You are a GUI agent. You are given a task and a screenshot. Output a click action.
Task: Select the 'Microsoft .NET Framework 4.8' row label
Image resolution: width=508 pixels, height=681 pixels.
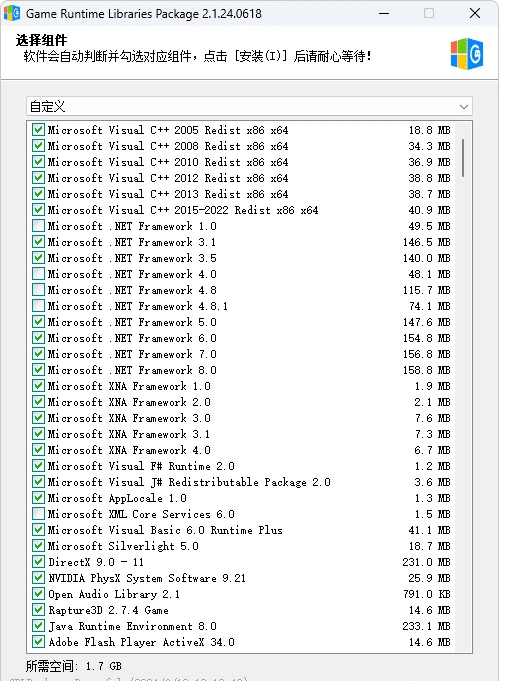pos(132,290)
